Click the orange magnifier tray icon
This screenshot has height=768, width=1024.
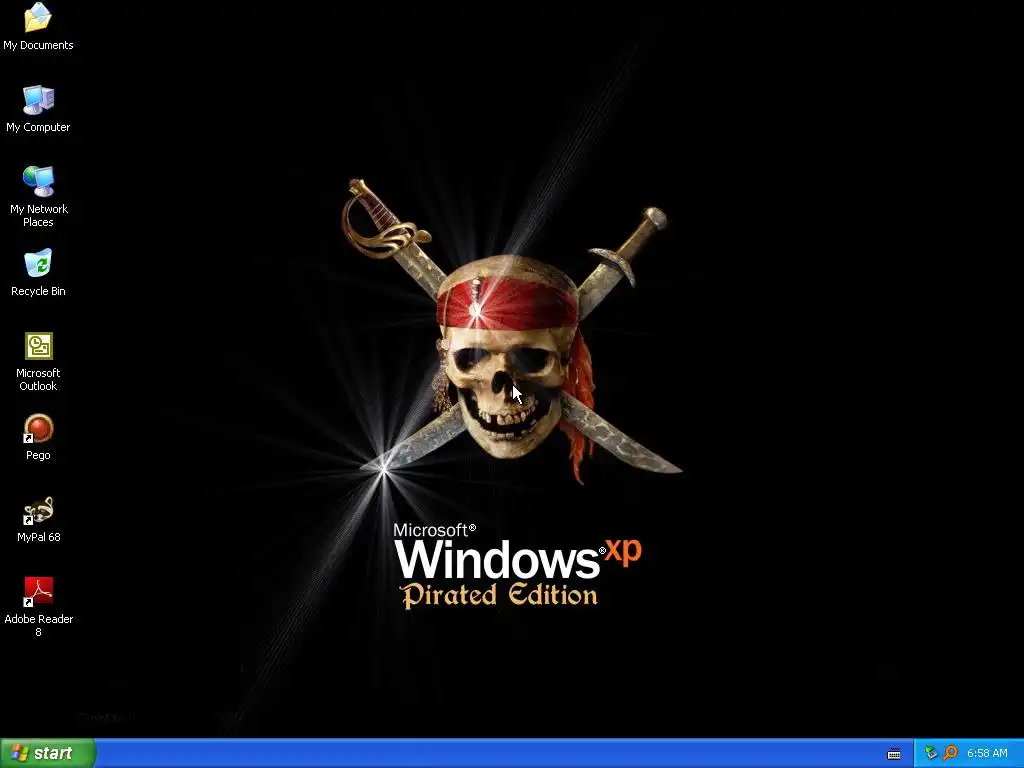pos(950,753)
